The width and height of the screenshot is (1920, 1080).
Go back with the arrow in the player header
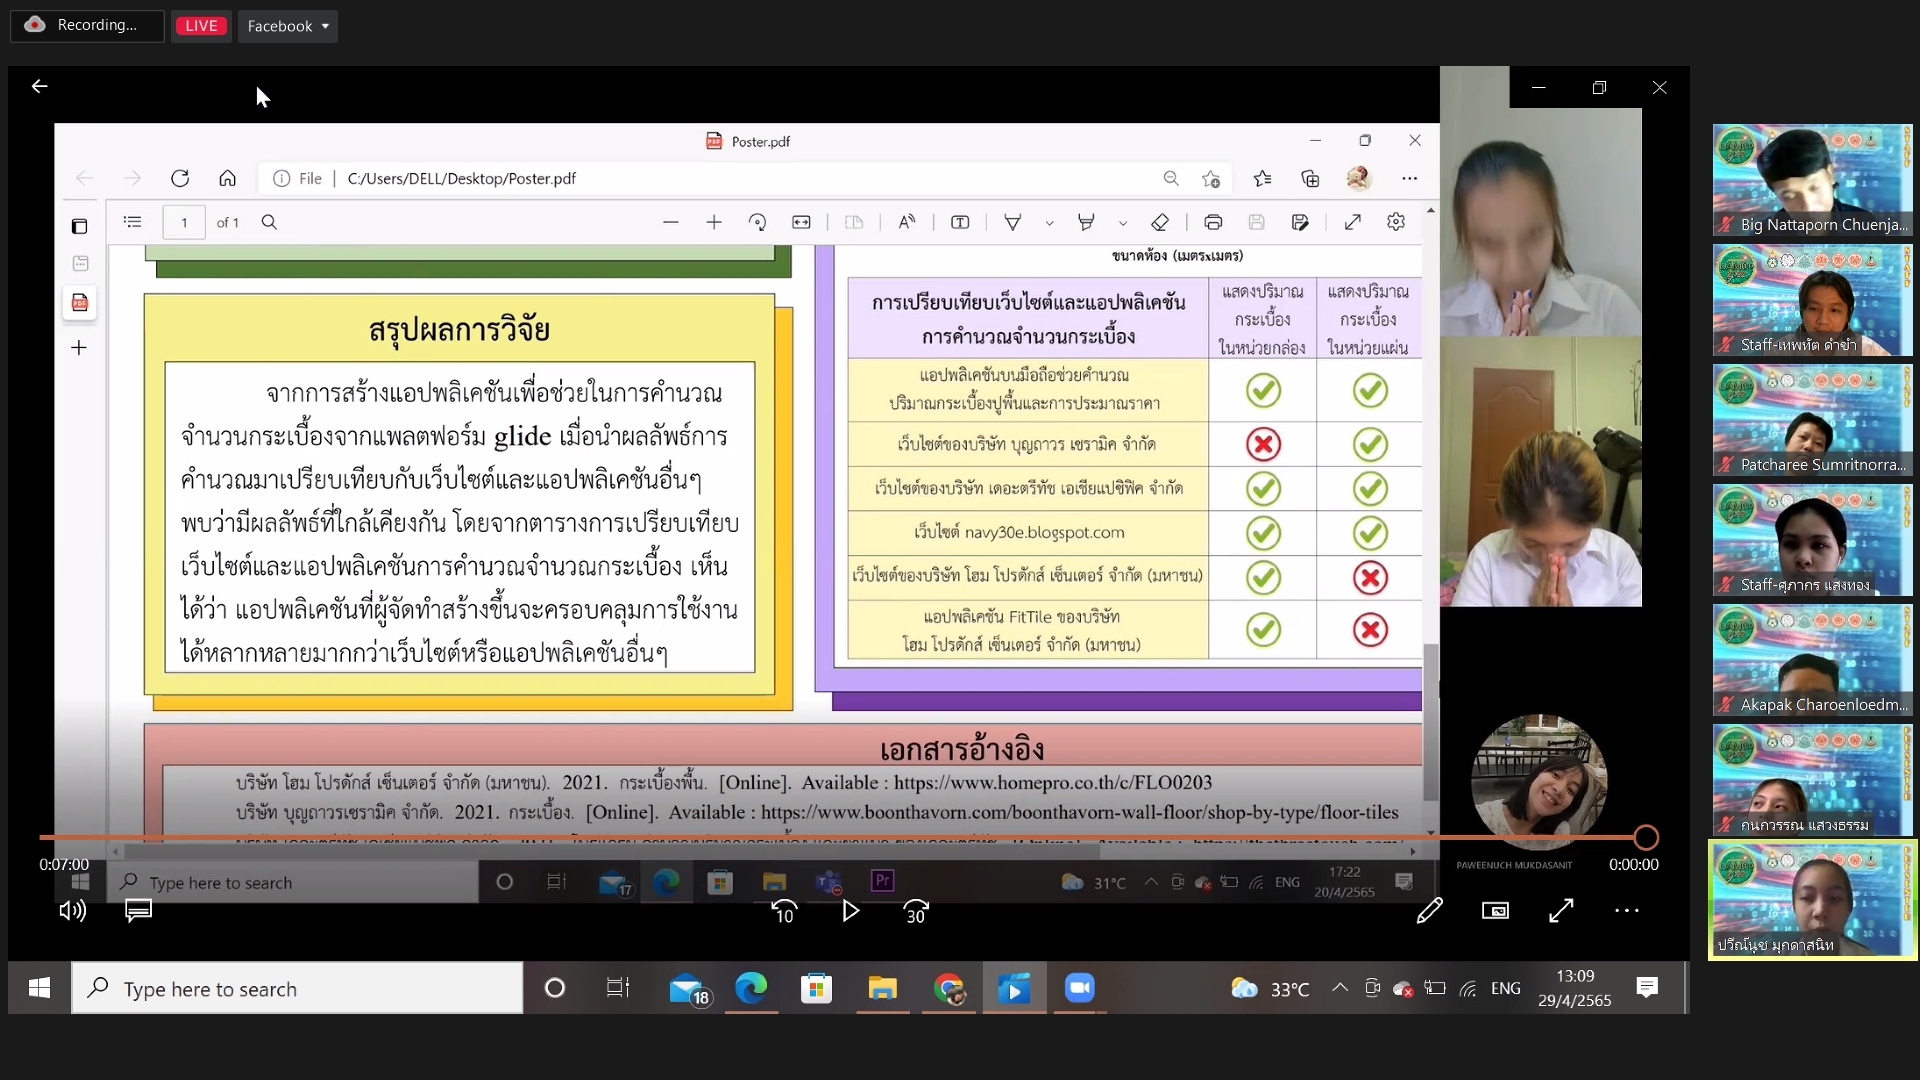tap(39, 86)
